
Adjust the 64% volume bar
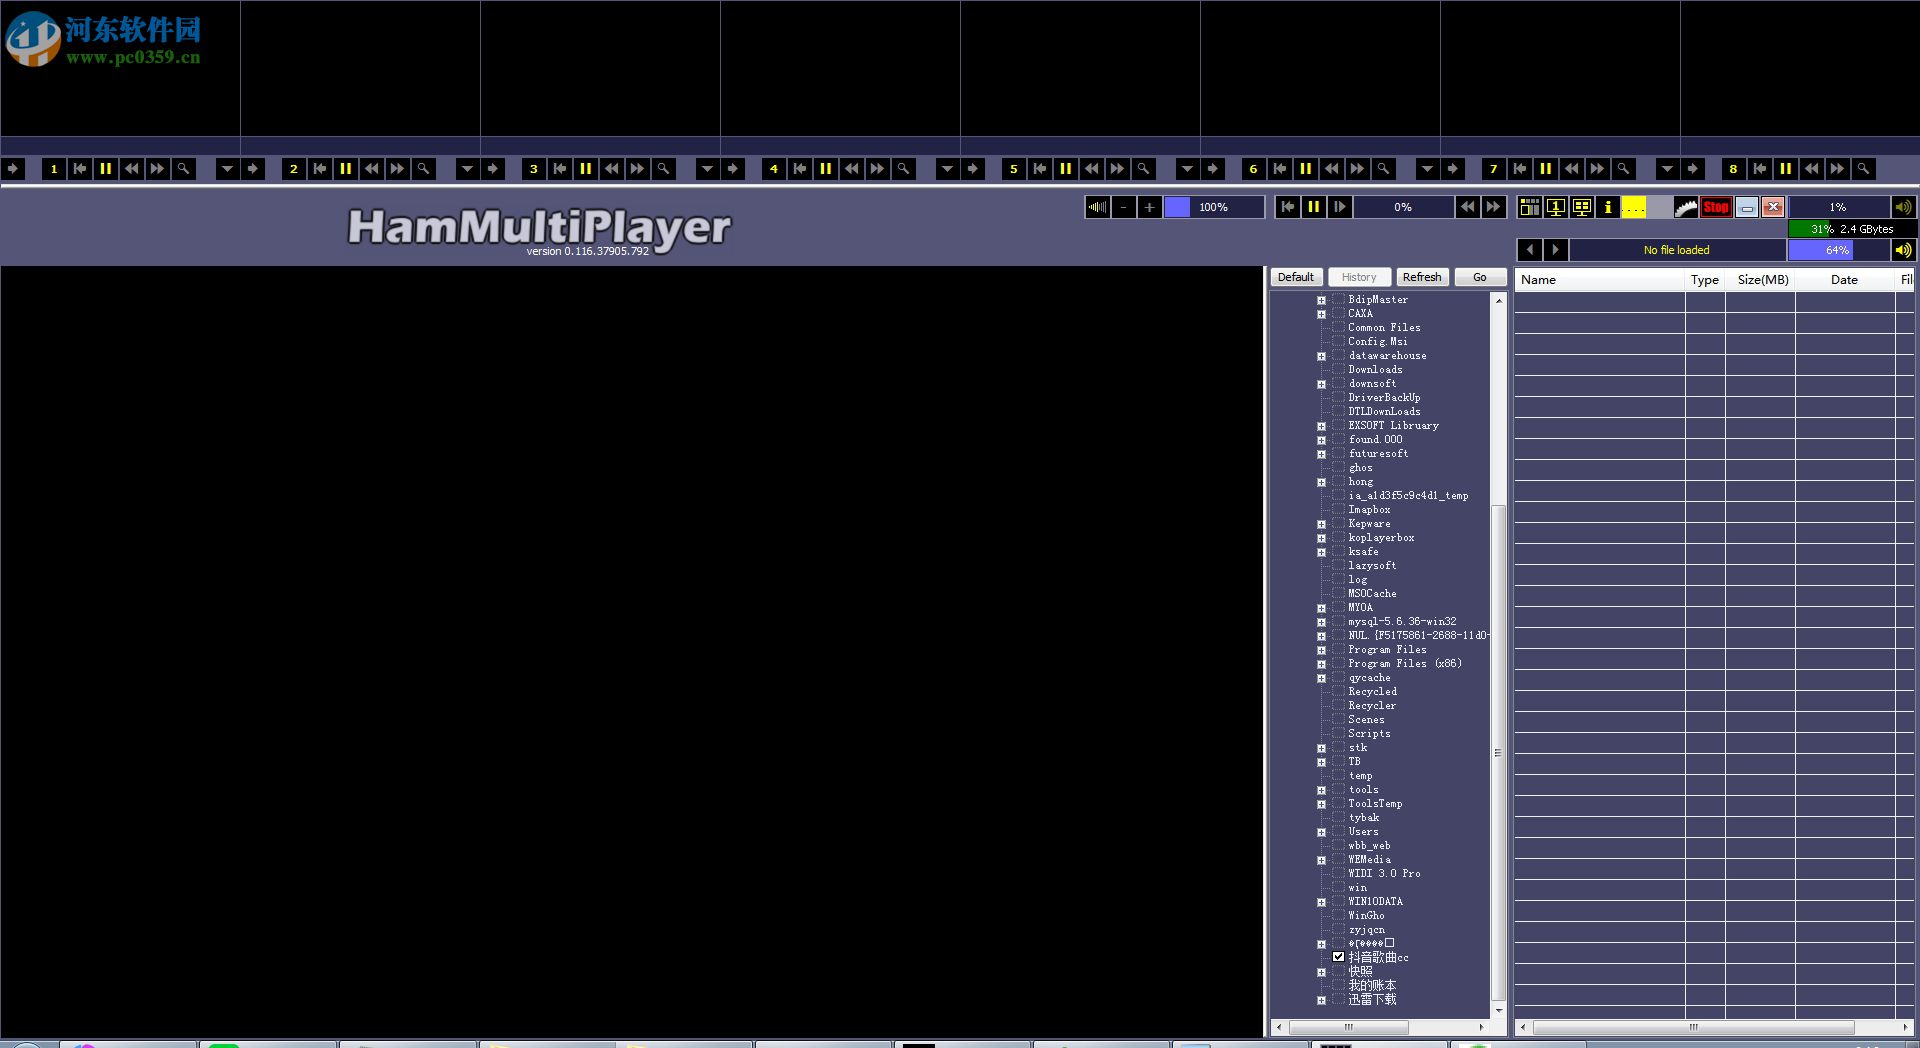(1838, 250)
